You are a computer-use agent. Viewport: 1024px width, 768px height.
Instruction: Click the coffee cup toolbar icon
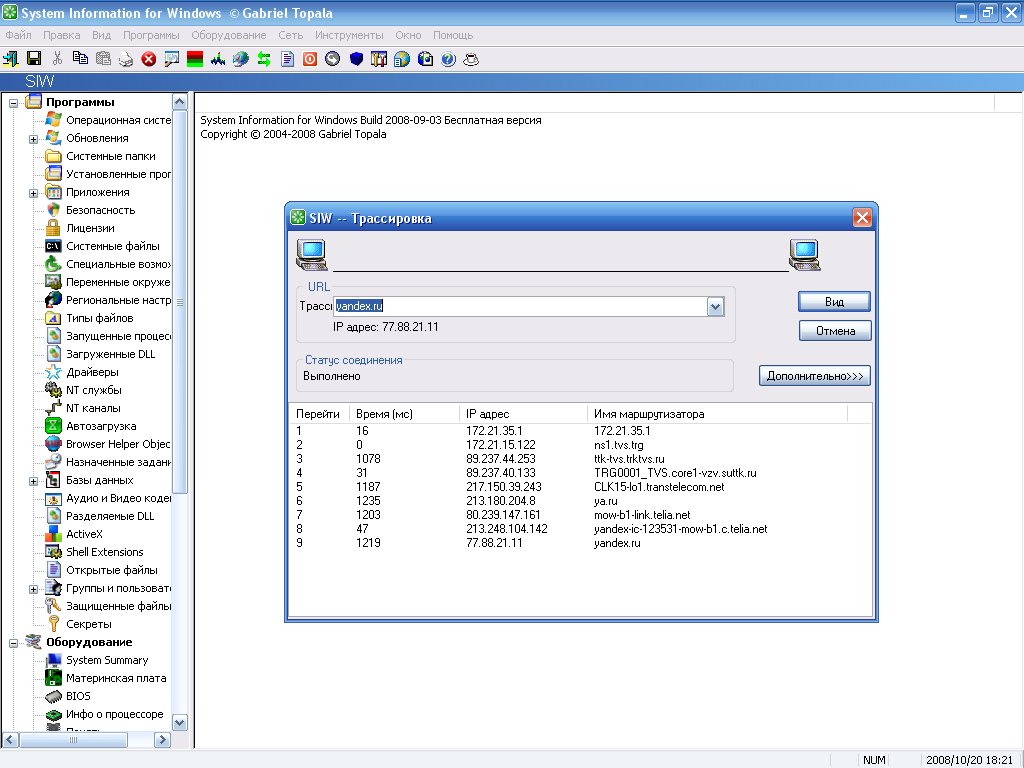coord(471,59)
